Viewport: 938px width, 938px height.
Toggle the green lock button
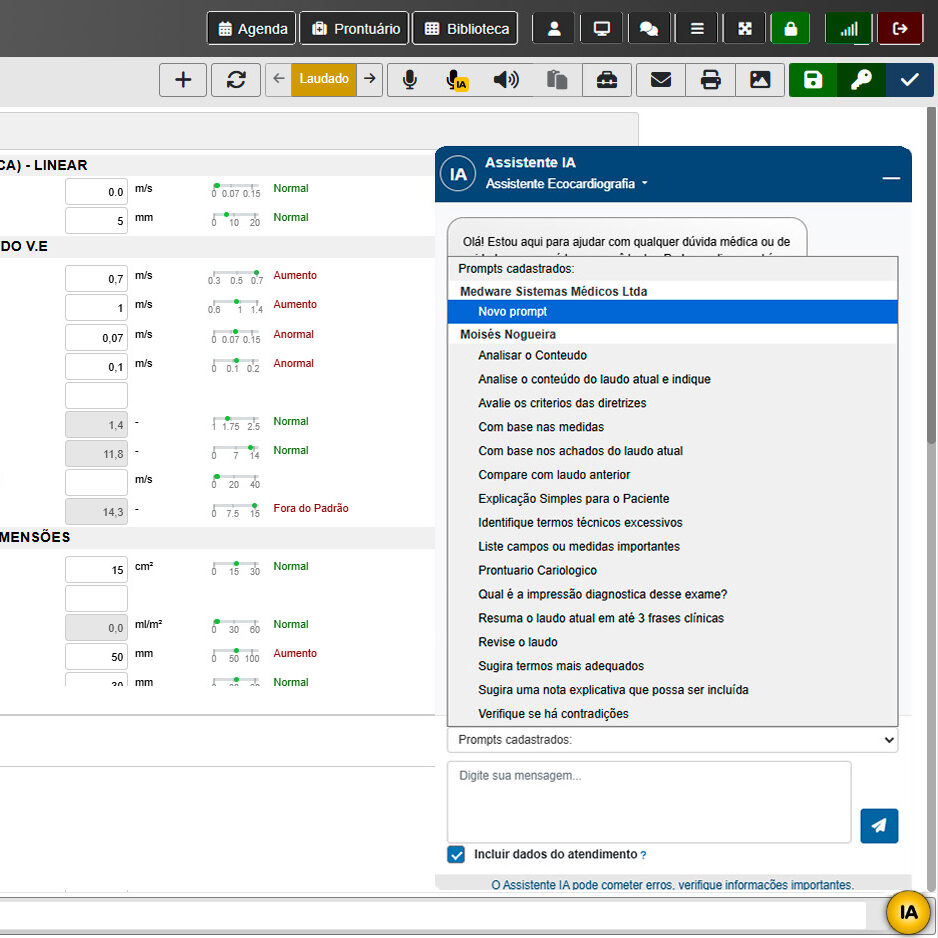click(x=790, y=28)
